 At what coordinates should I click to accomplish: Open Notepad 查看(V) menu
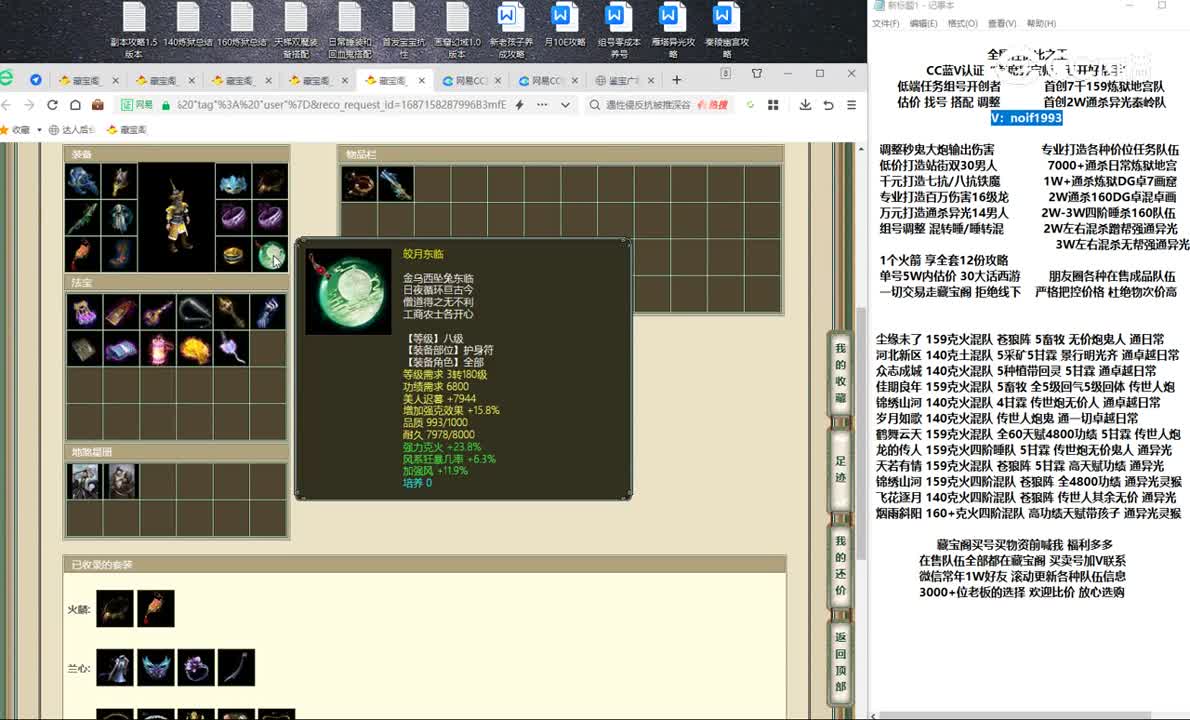point(1002,24)
